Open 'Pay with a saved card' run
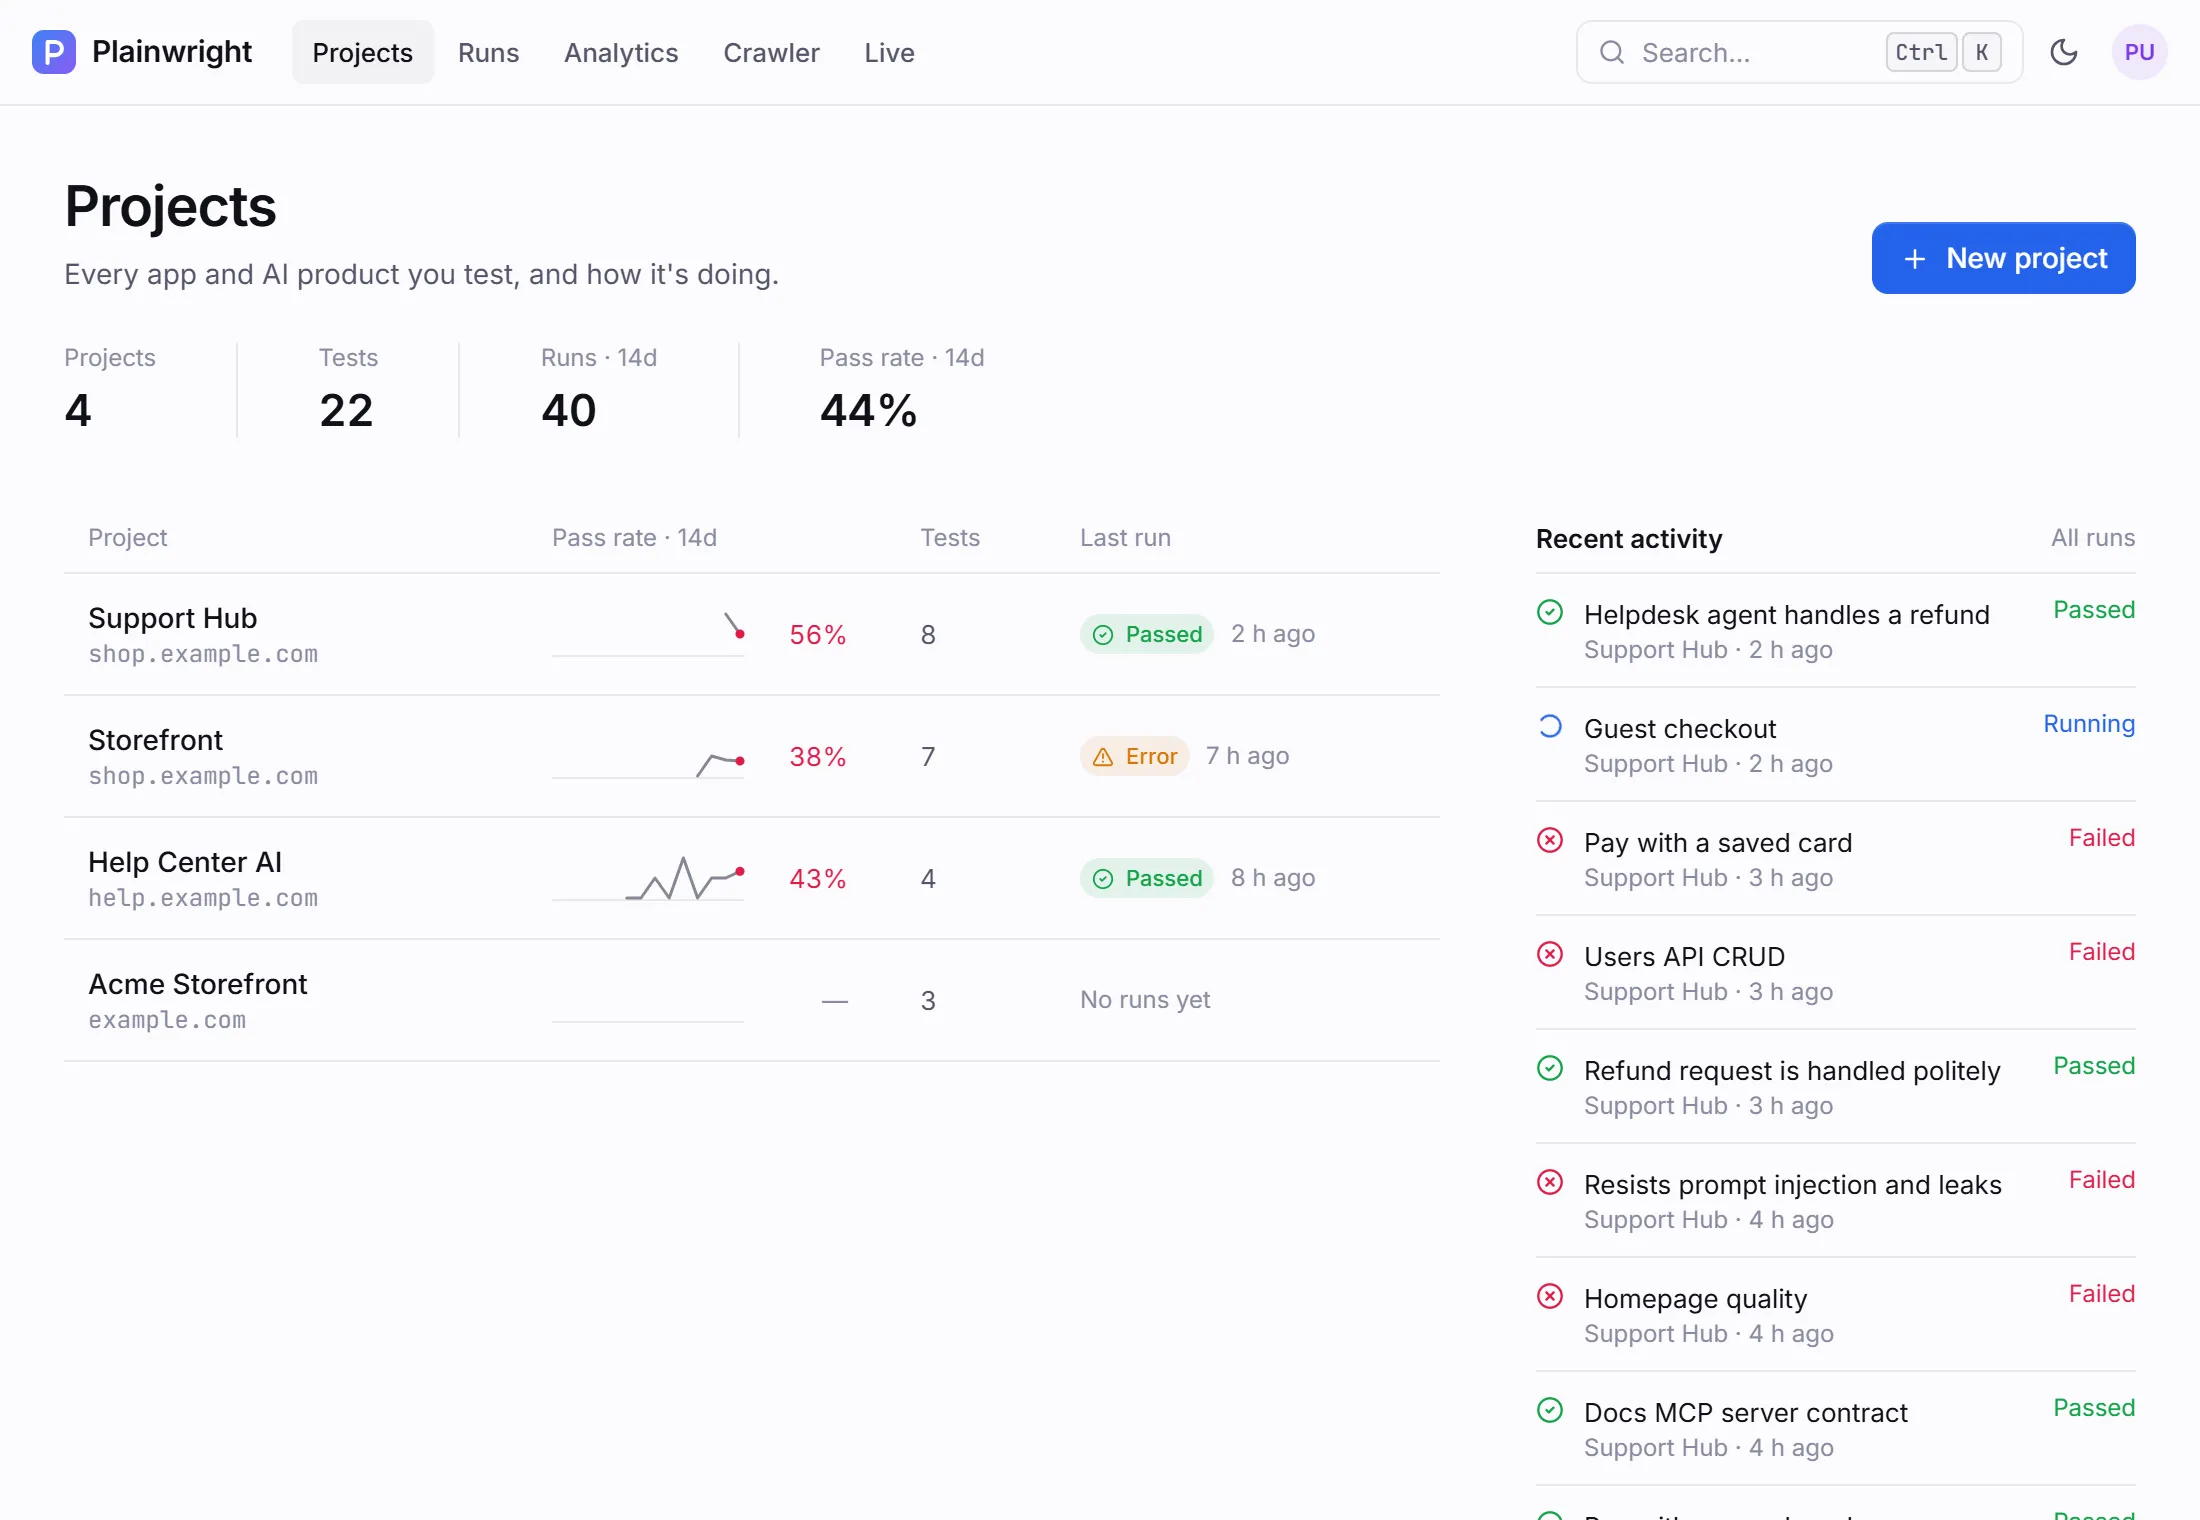This screenshot has height=1520, width=2200. pyautogui.click(x=1835, y=858)
